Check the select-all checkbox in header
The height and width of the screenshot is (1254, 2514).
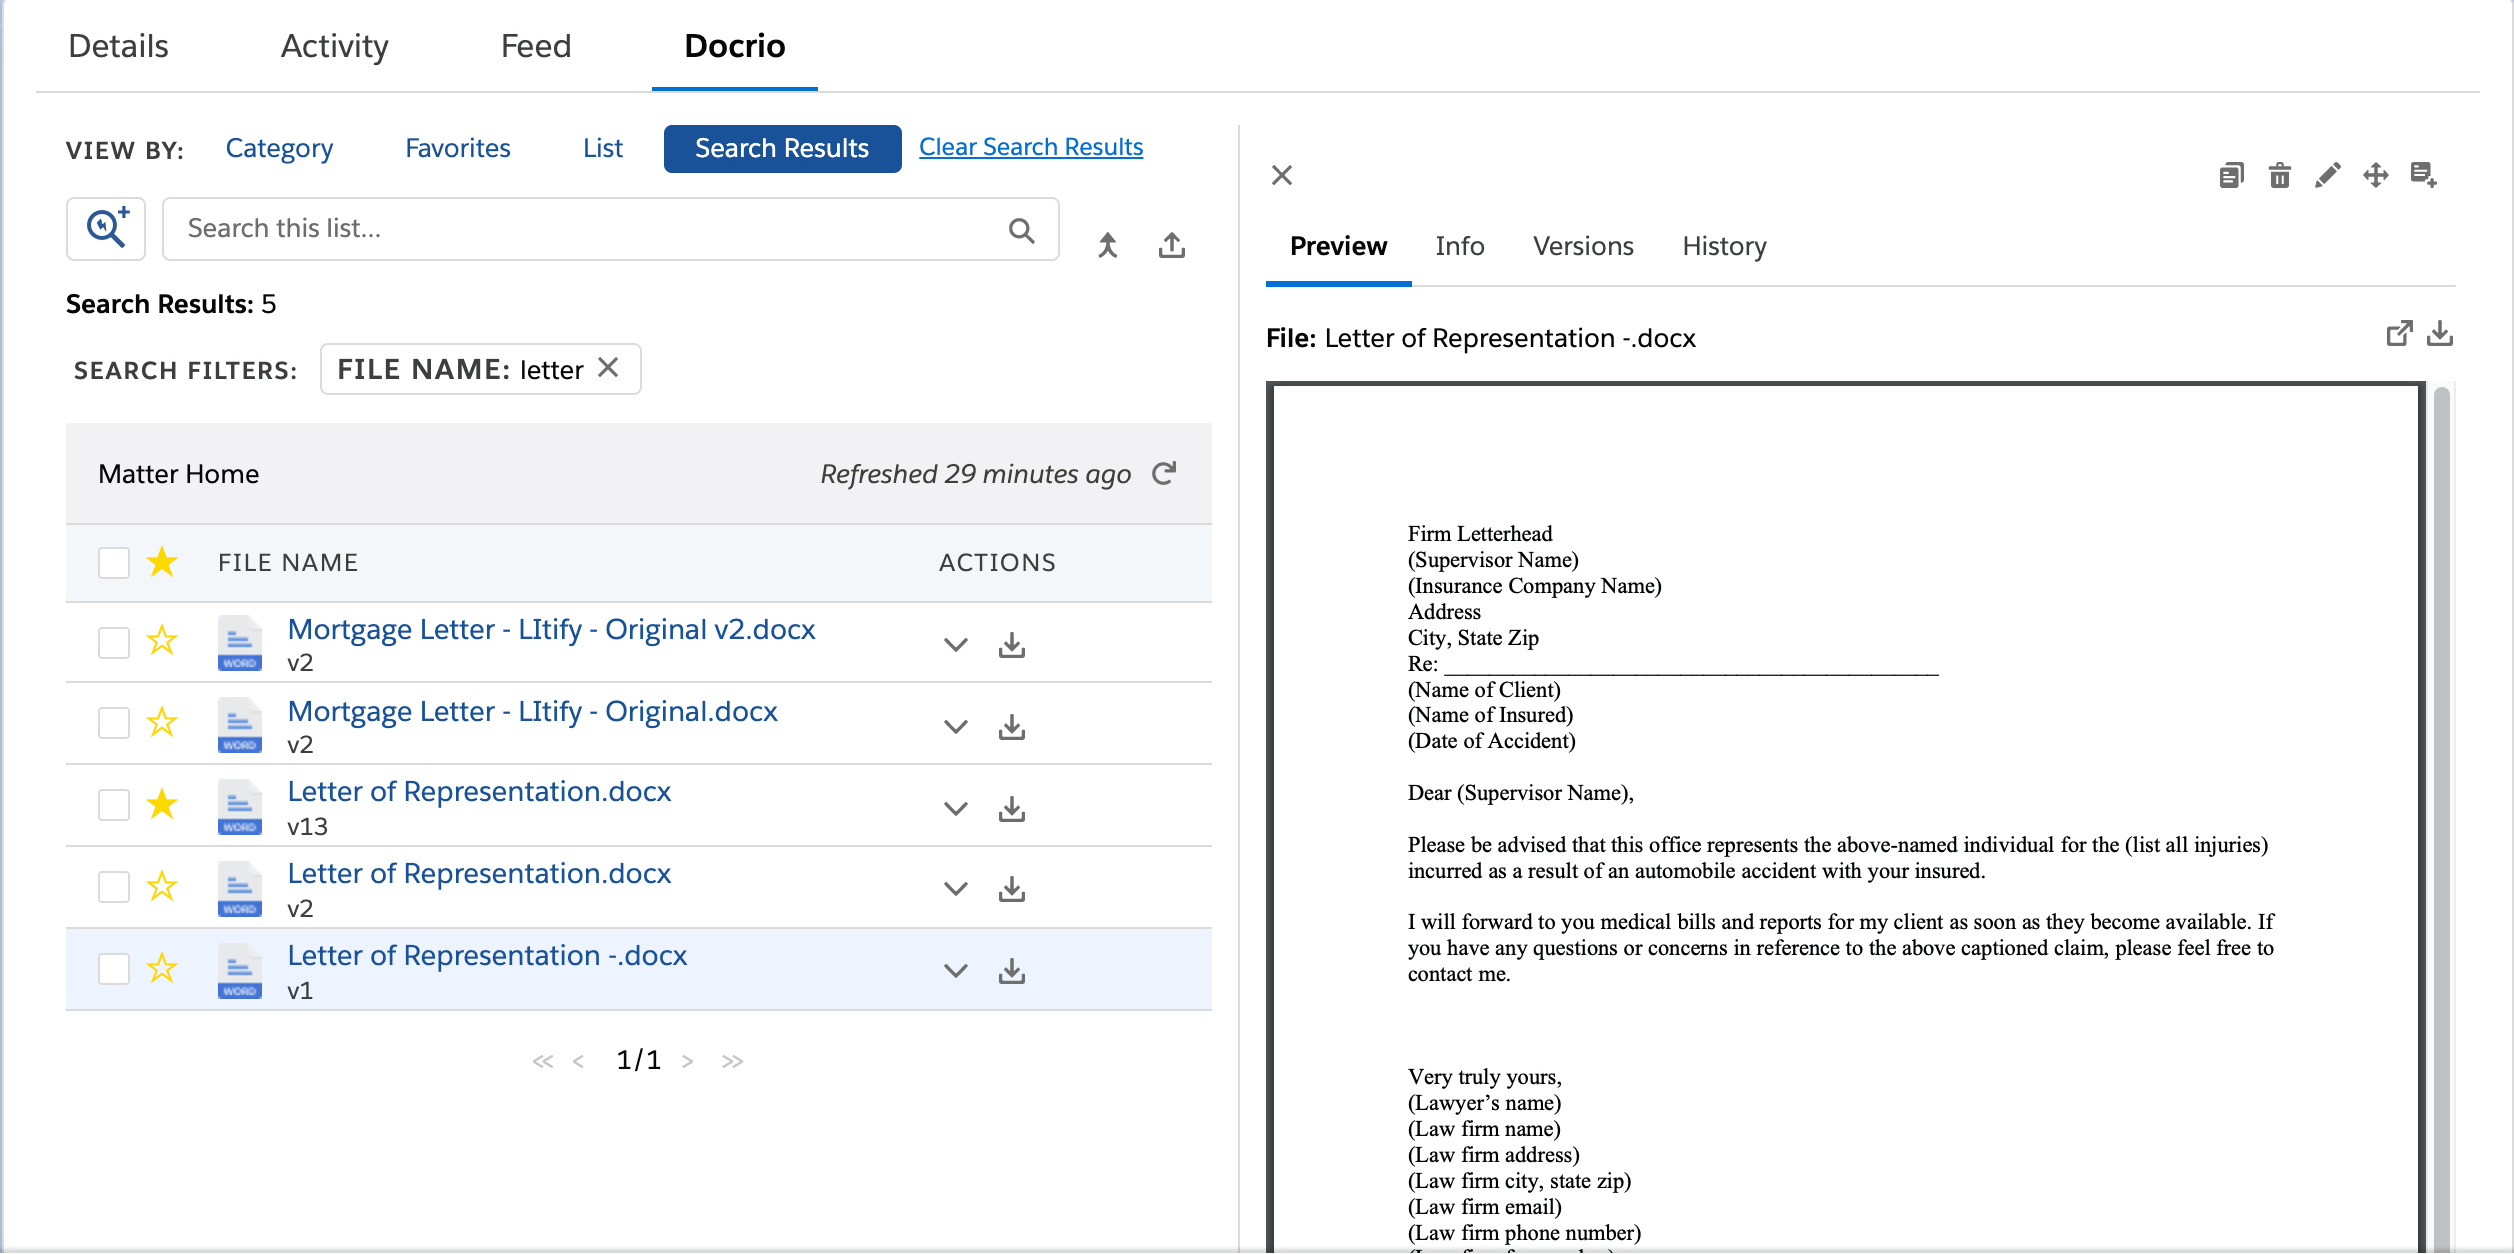pos(114,563)
